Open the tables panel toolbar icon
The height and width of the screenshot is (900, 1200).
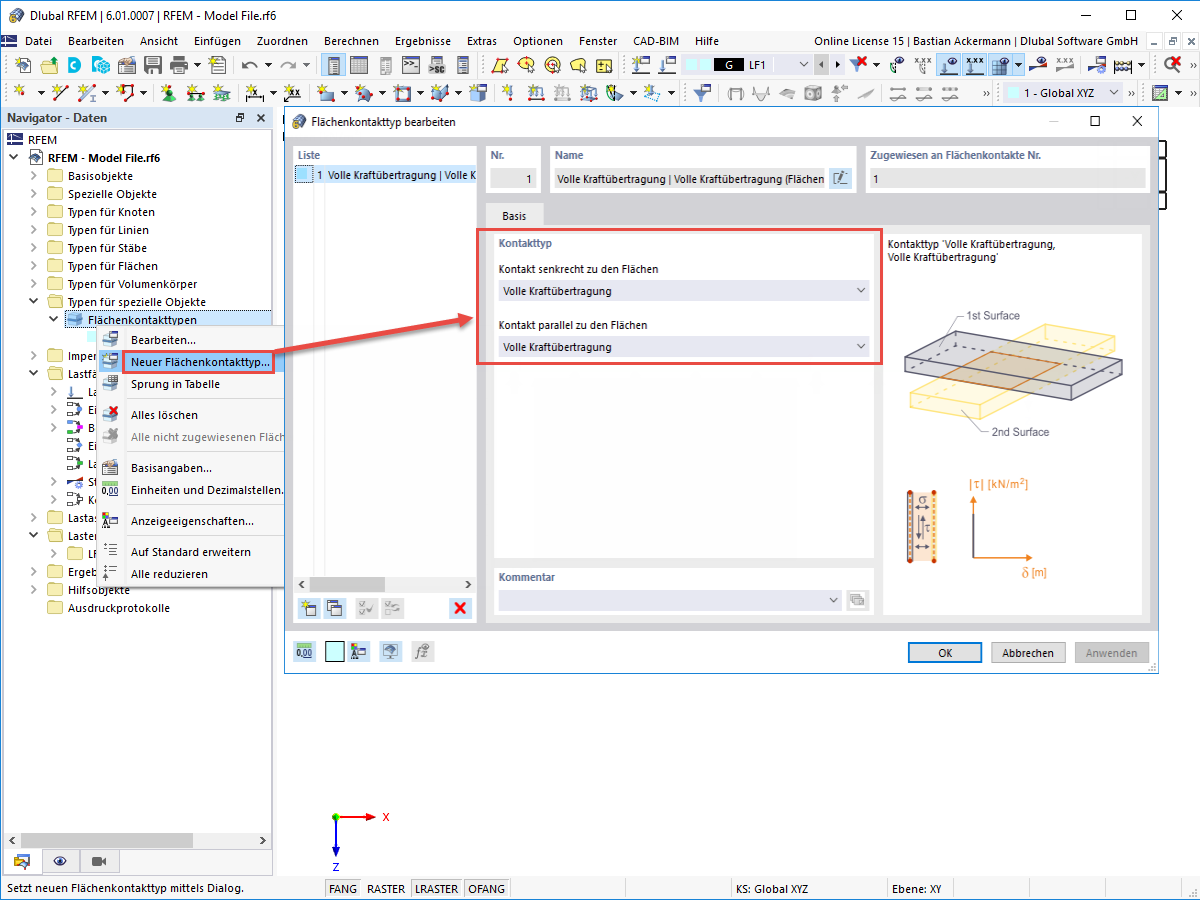click(x=359, y=65)
